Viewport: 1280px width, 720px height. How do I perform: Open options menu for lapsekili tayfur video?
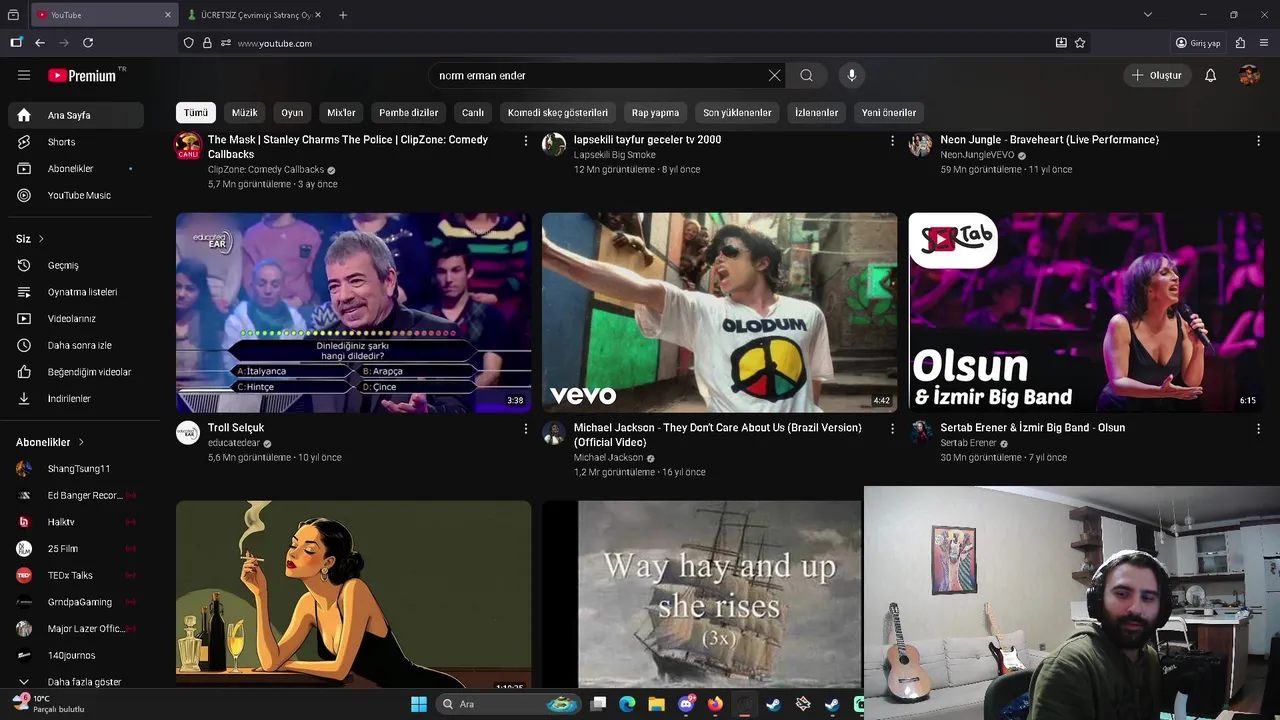click(892, 141)
